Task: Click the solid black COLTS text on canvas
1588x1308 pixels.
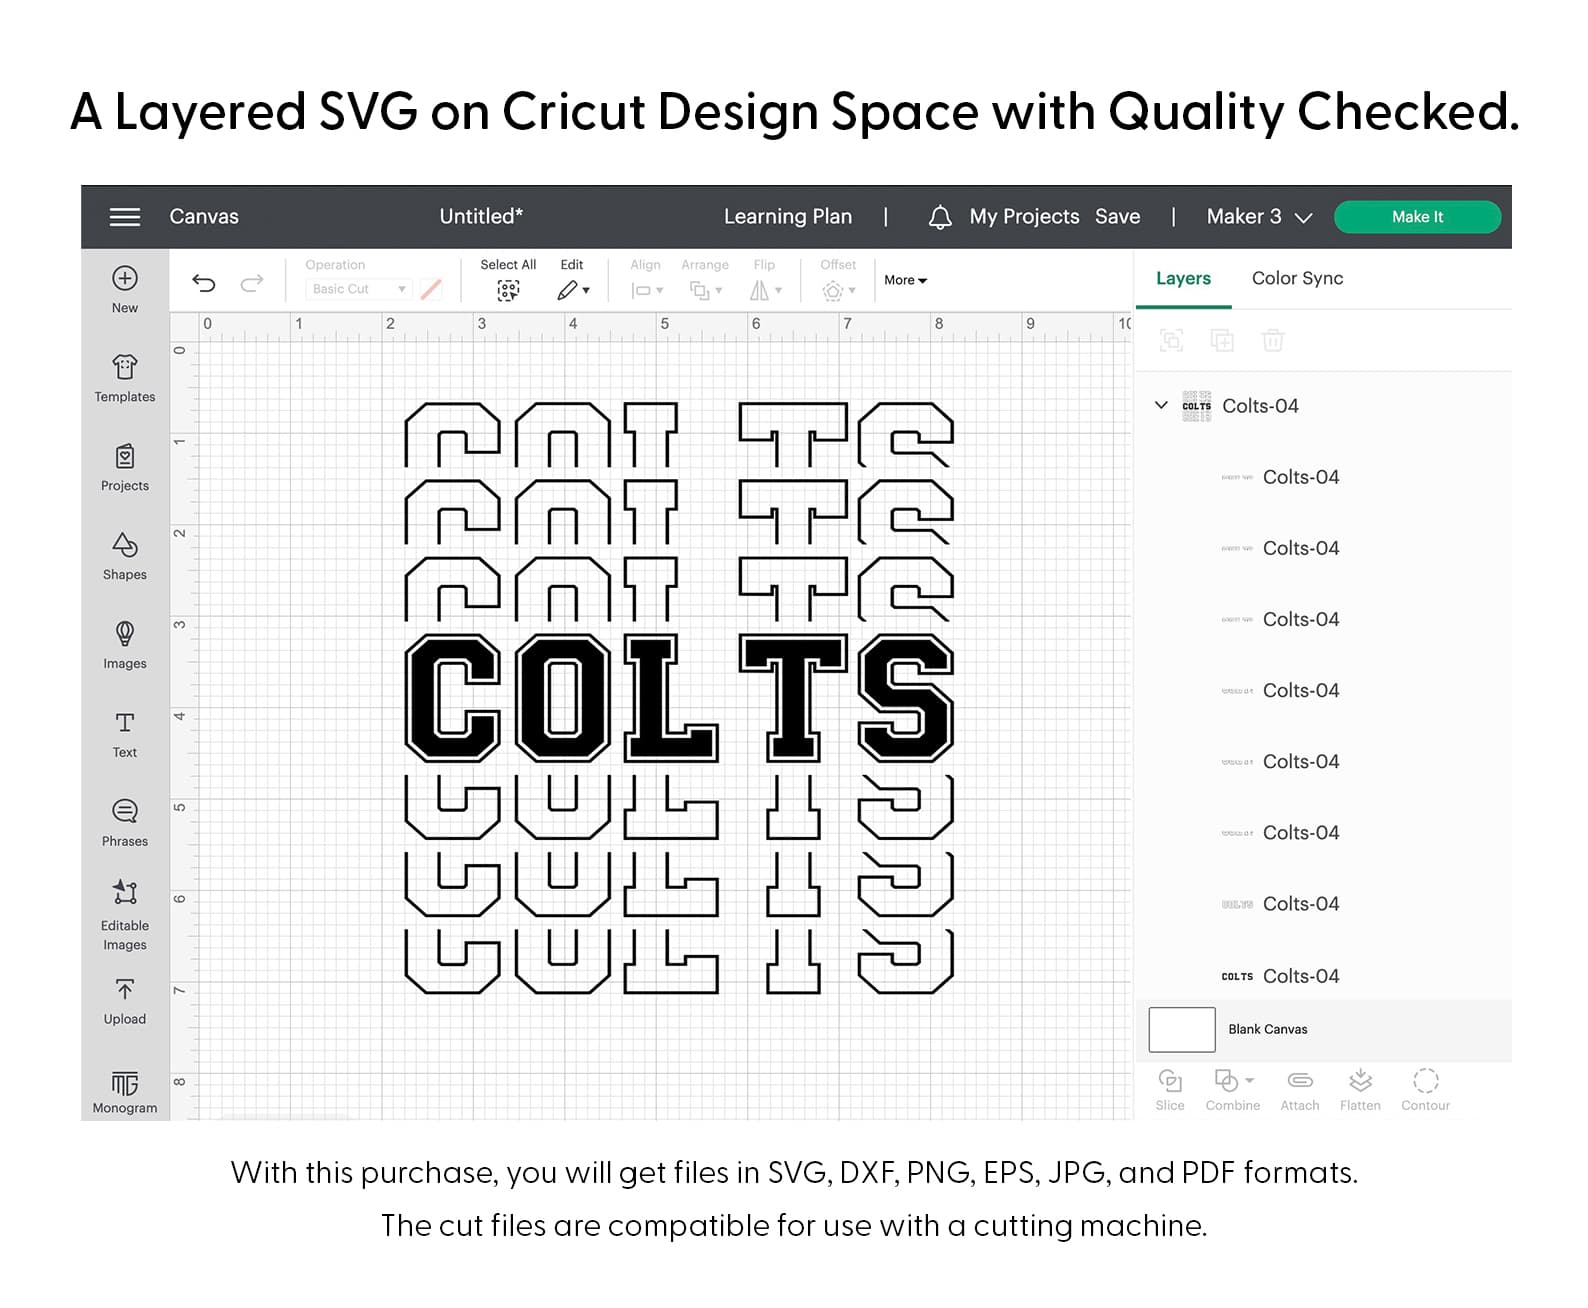Action: point(679,698)
